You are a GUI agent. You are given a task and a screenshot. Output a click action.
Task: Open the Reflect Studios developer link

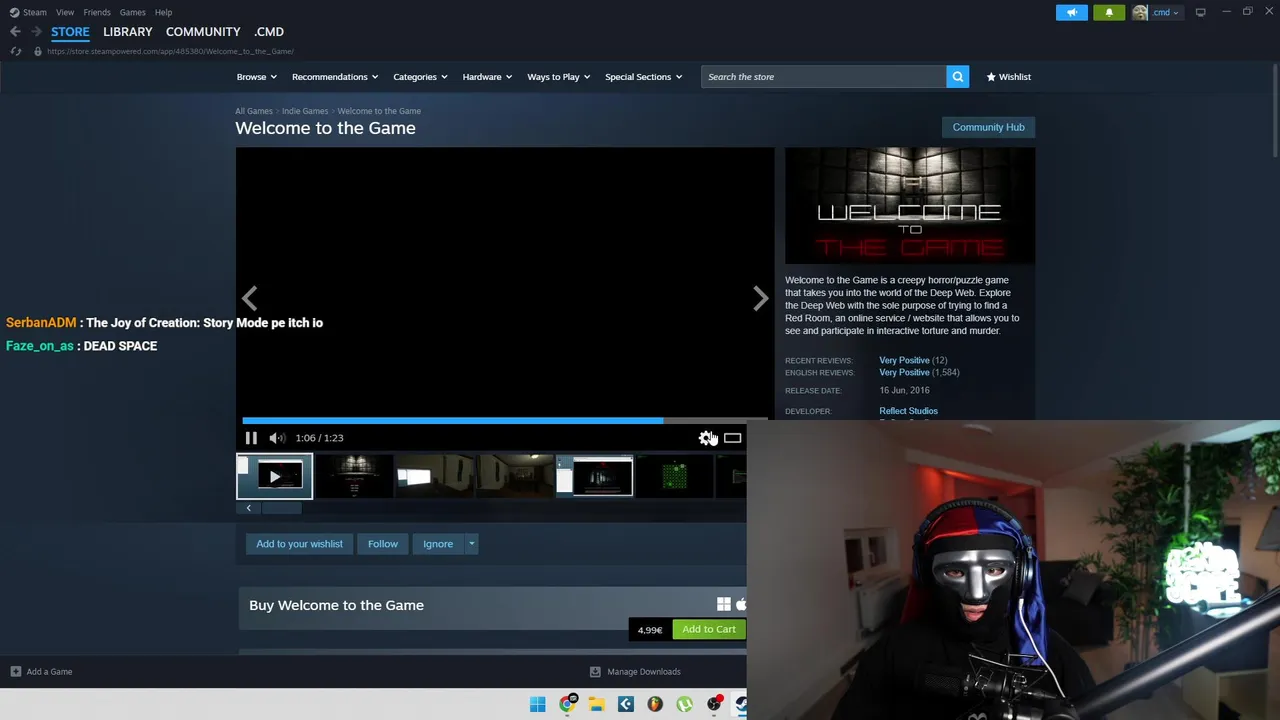(908, 411)
